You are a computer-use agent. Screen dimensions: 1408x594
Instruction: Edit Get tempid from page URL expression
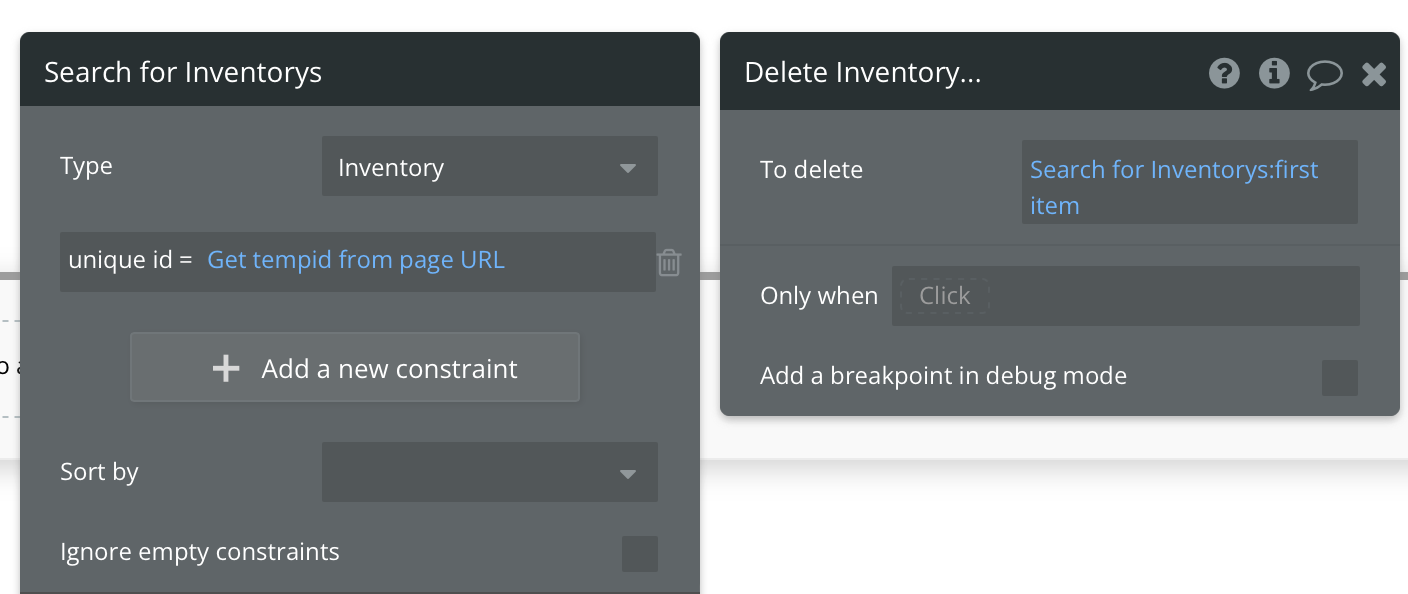tap(356, 260)
